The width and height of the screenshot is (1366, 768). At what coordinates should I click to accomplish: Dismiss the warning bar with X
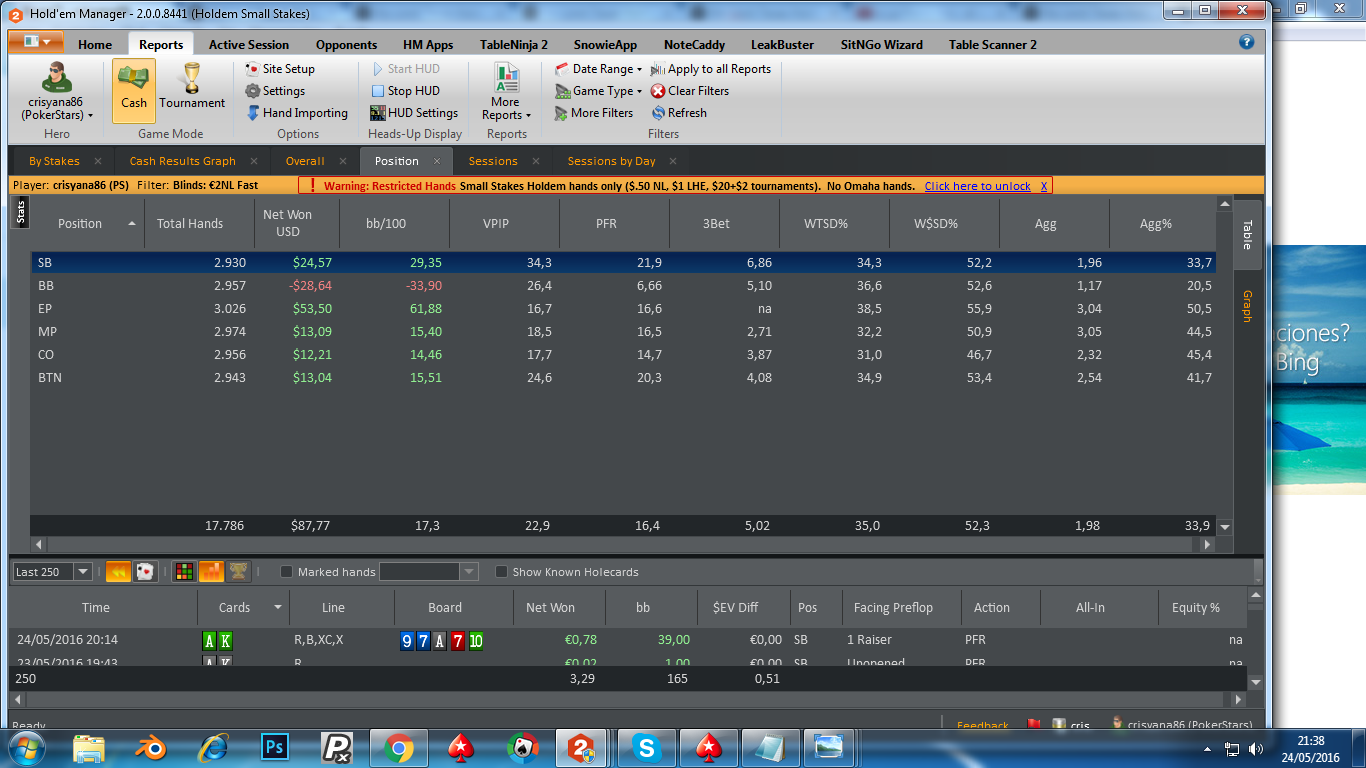pos(1044,186)
